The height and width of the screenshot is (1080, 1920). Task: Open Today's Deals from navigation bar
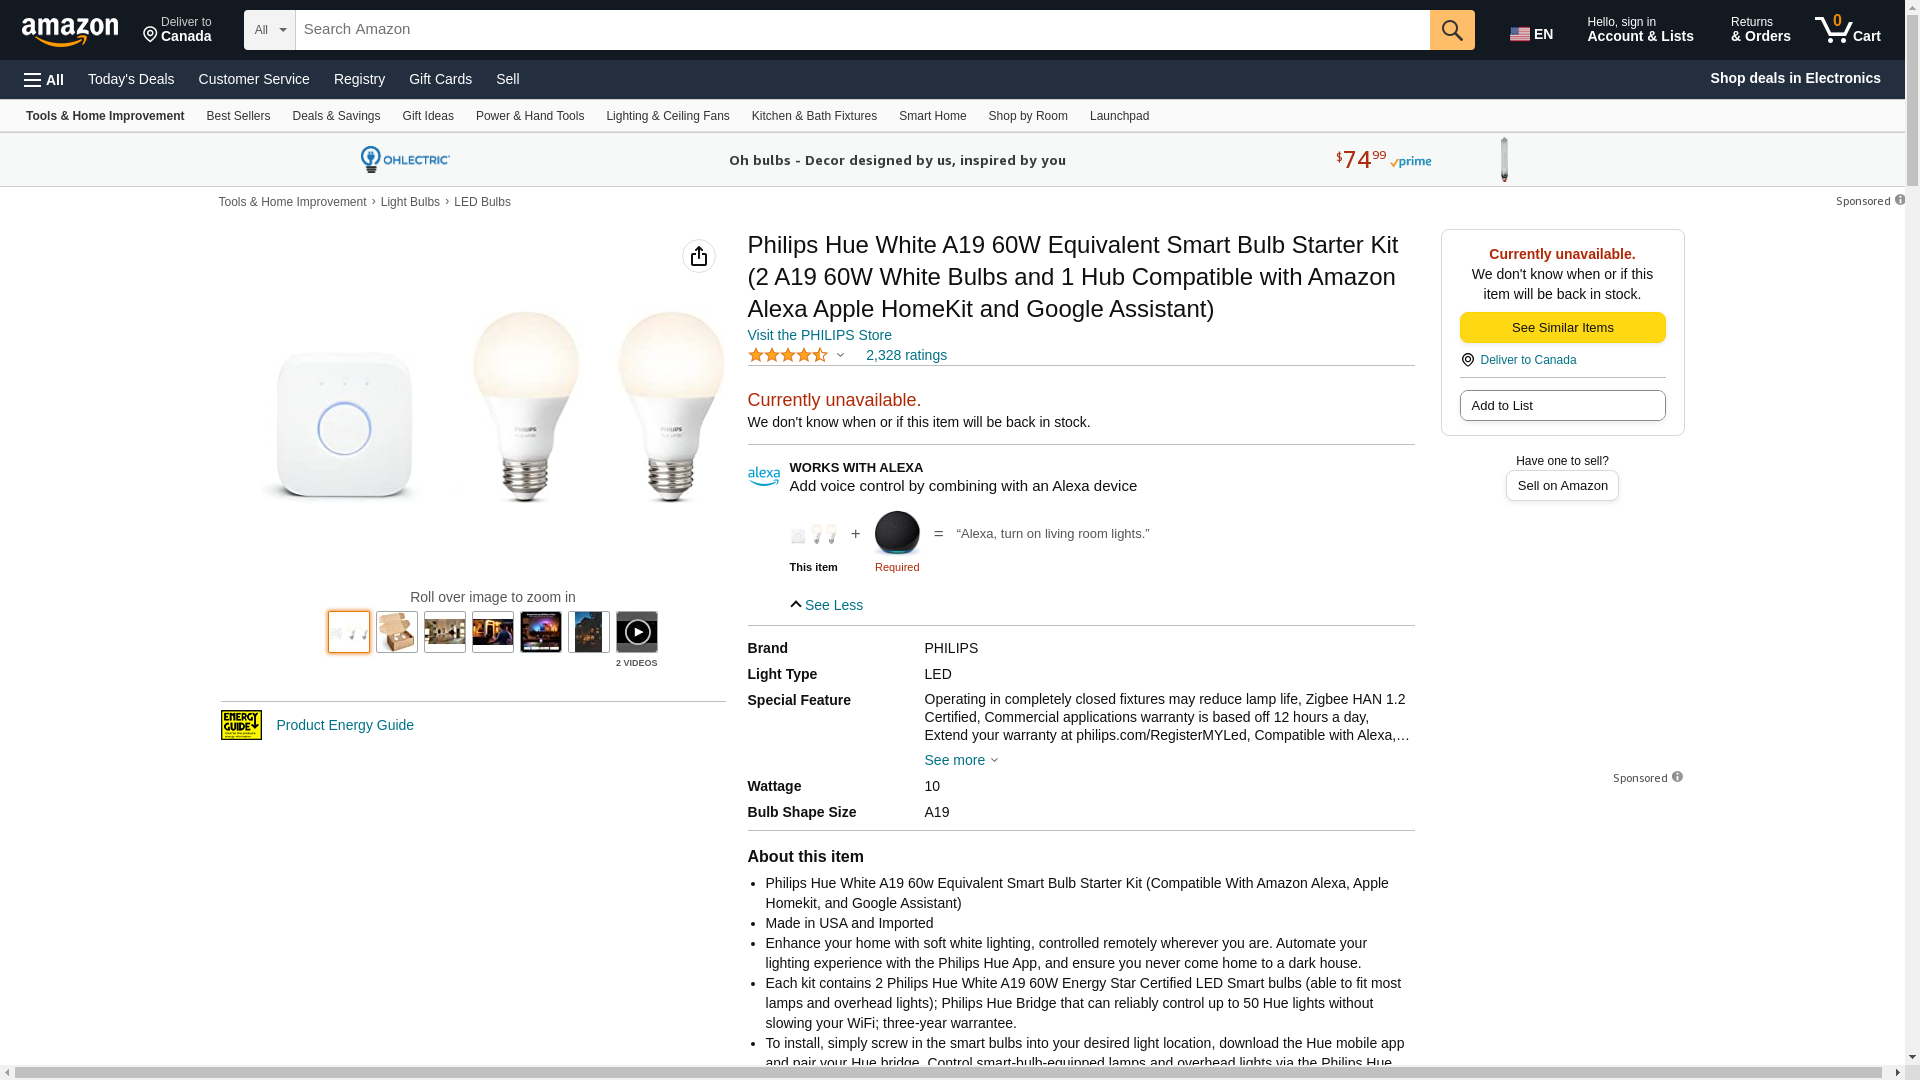point(131,79)
